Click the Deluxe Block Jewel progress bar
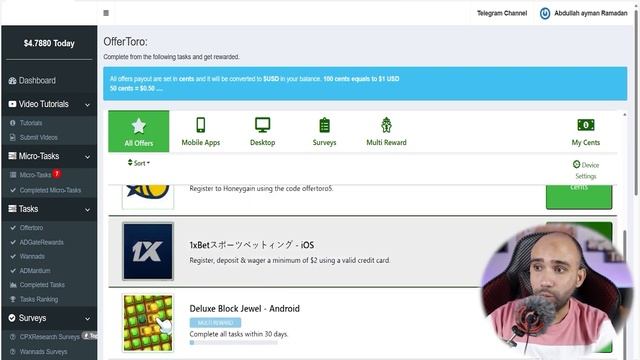The image size is (640, 360). (233, 342)
